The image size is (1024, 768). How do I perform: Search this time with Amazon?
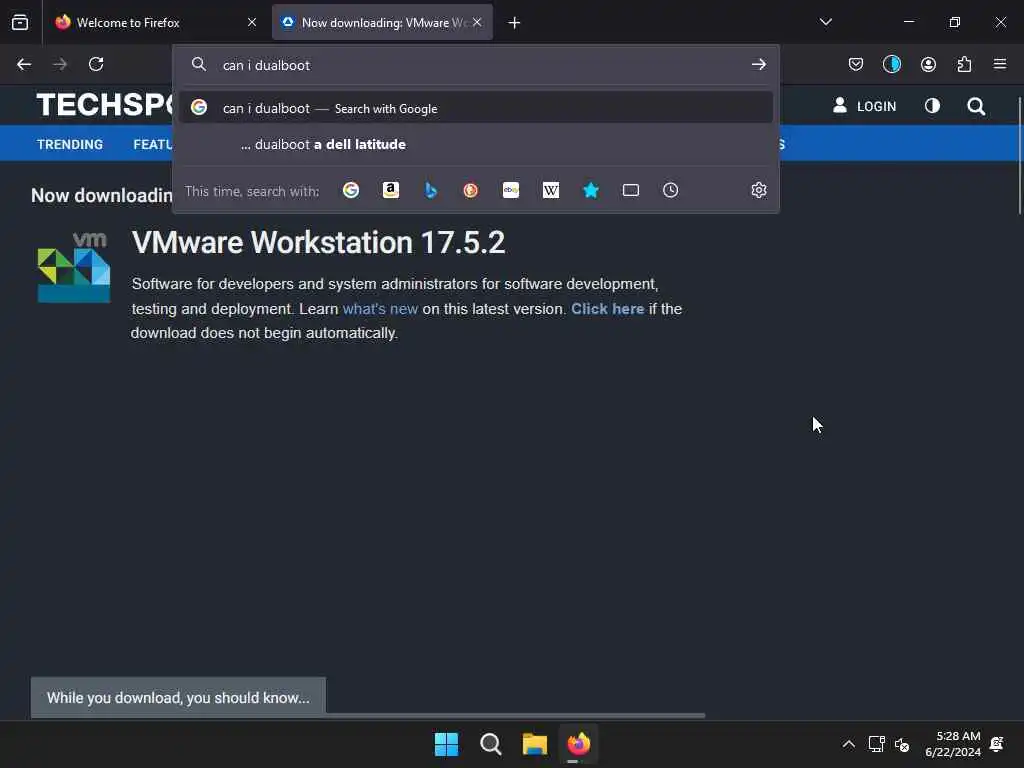click(391, 190)
